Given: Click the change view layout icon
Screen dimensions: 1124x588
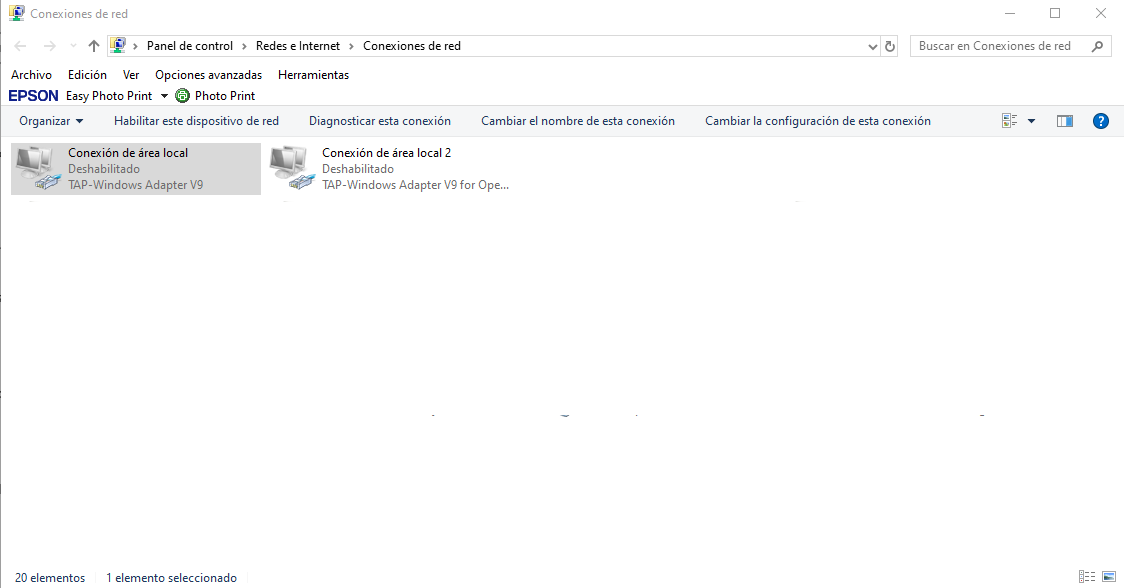Looking at the screenshot, I should 1010,121.
